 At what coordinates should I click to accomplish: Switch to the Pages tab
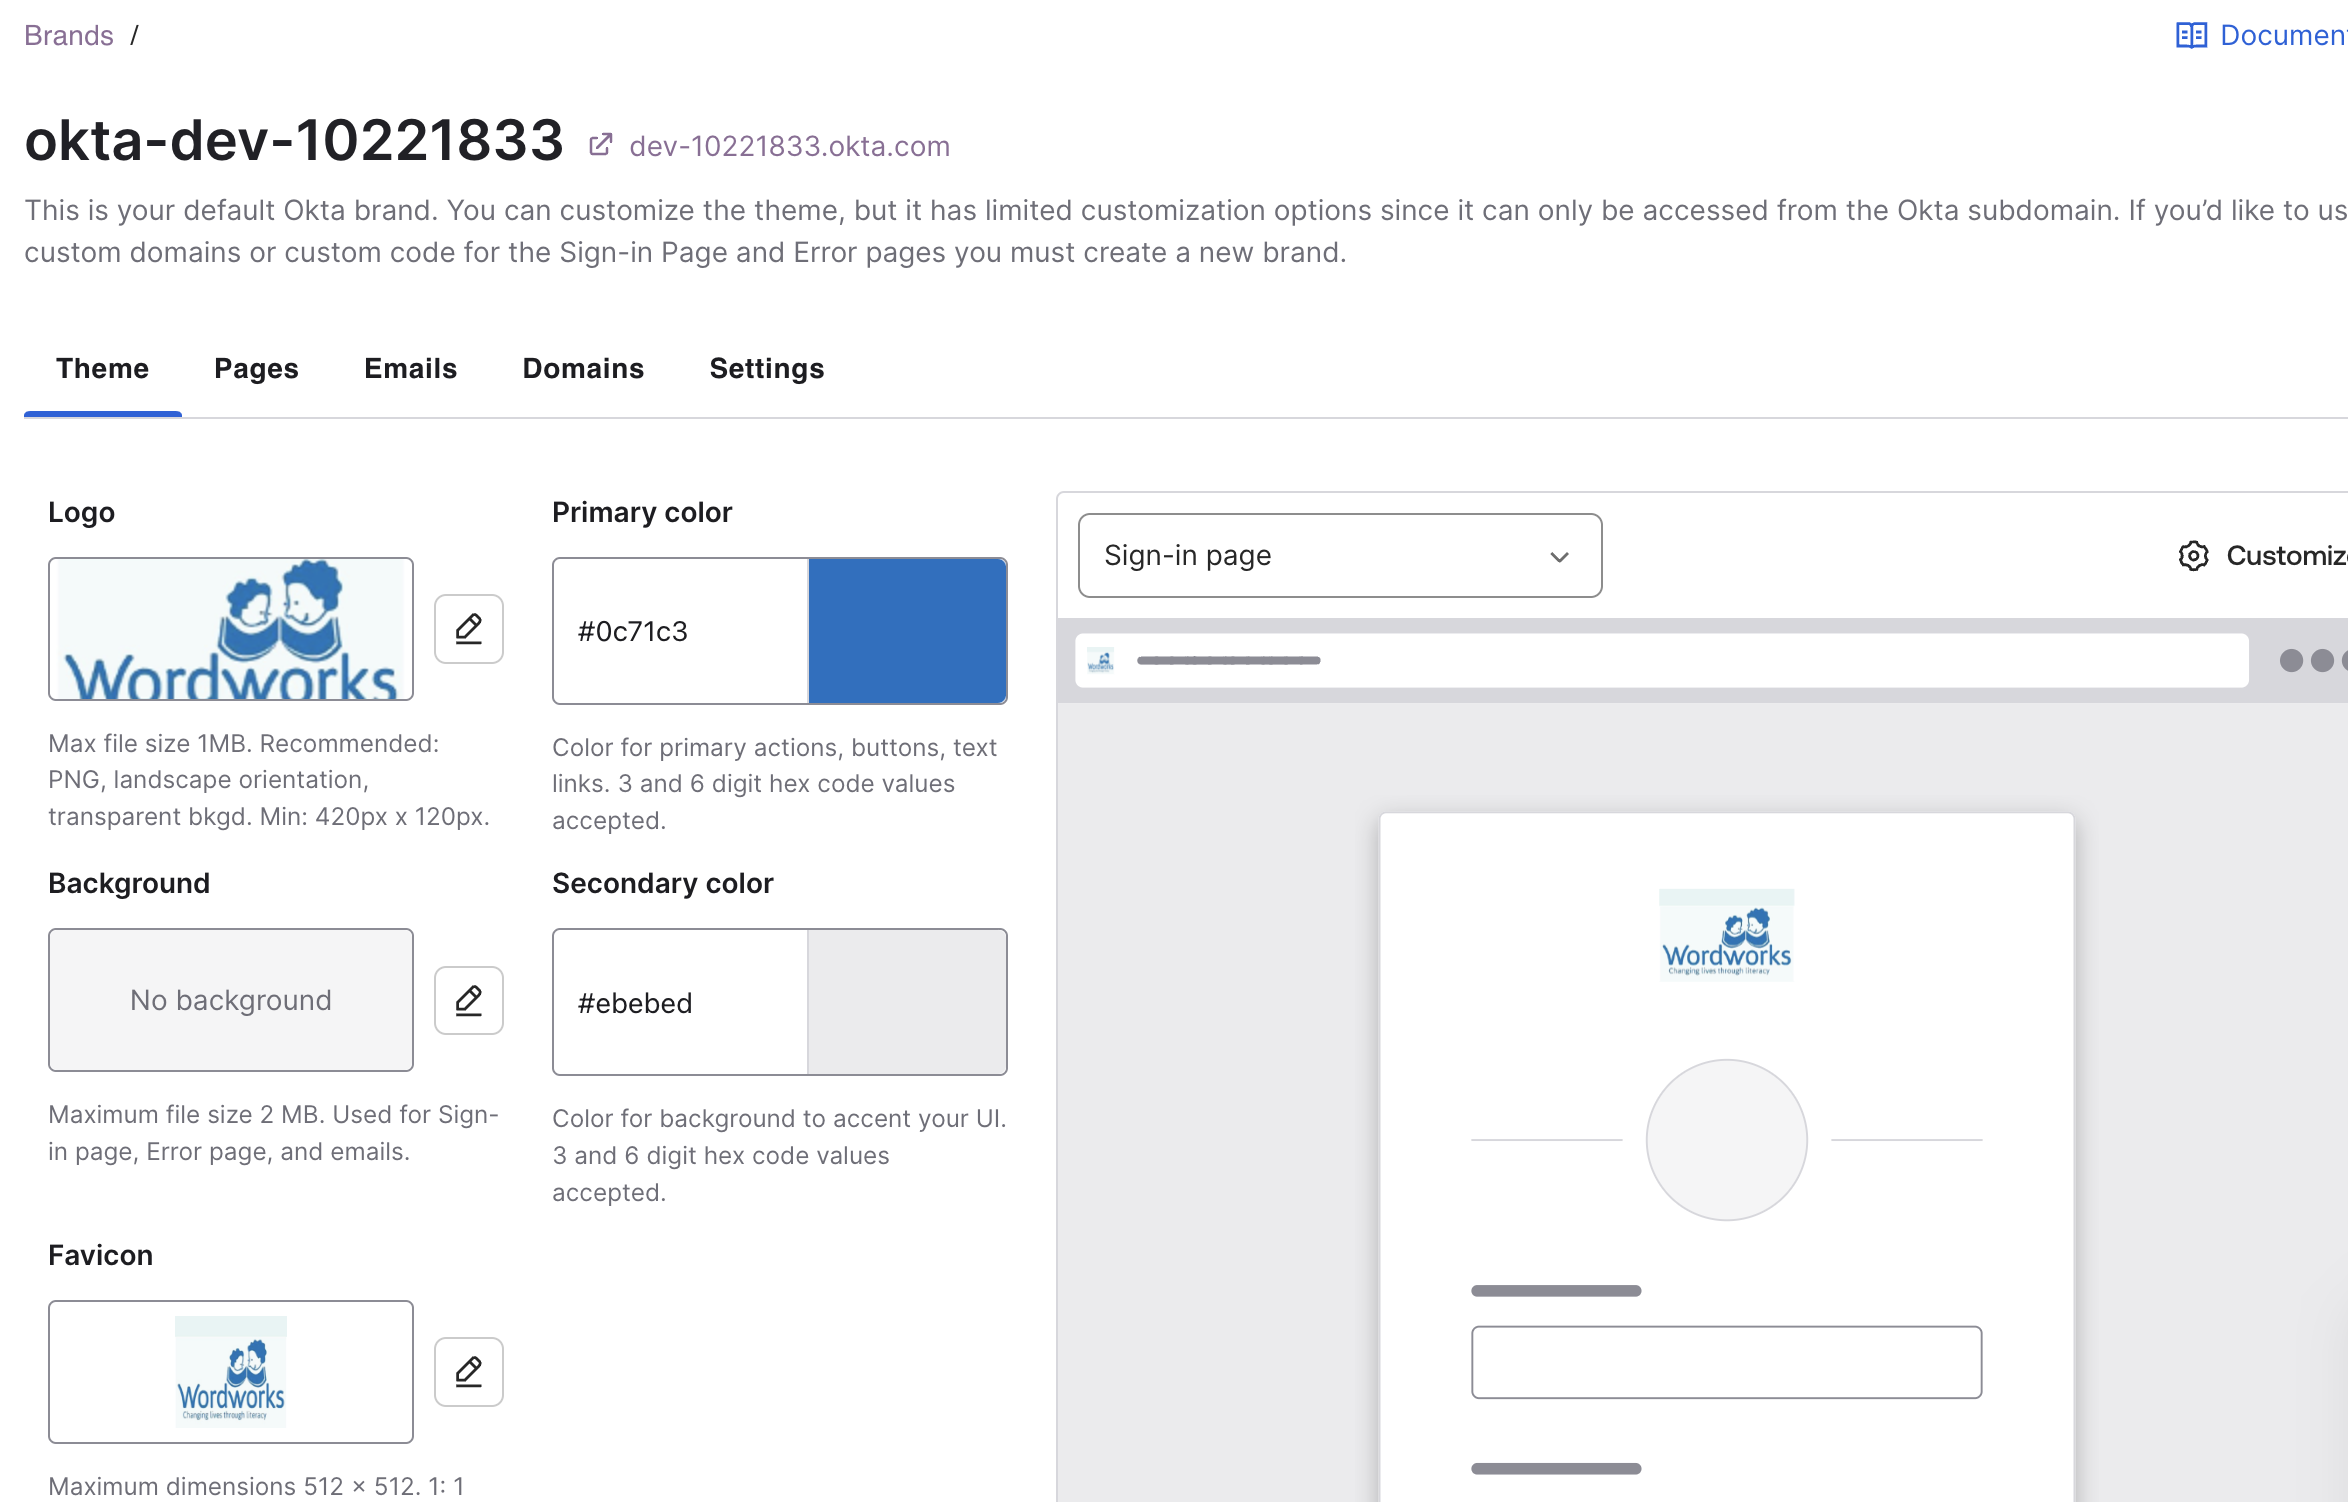click(x=256, y=369)
